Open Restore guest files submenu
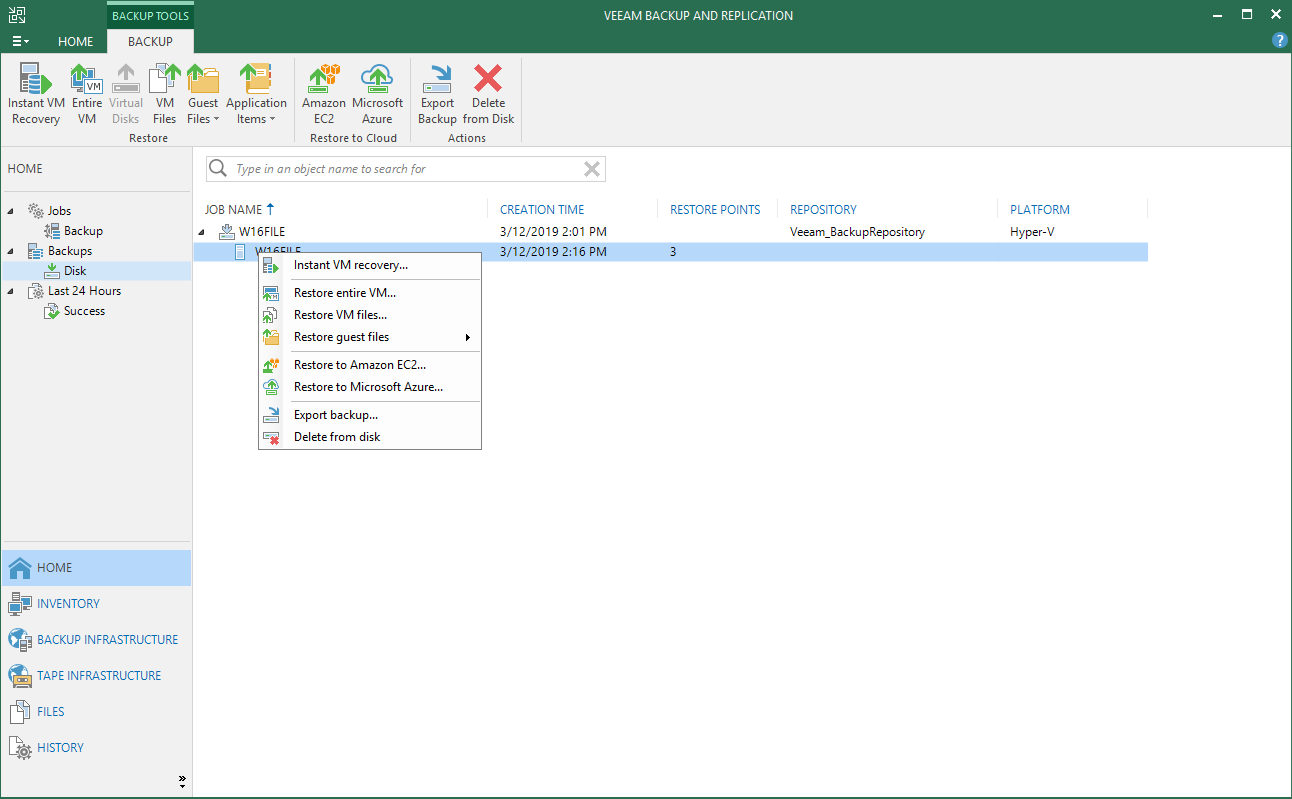Screen dimensions: 1292x799 tap(370, 337)
